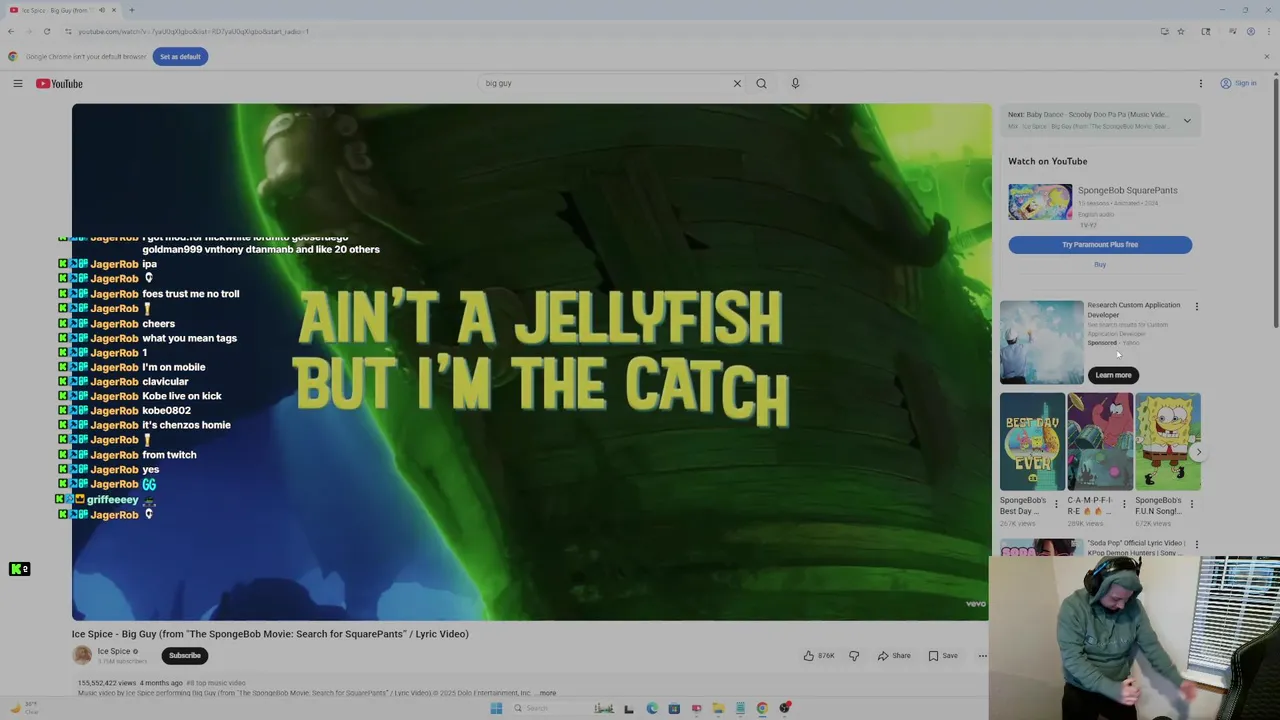The image size is (1280, 720).
Task: Set Chrome as default browser
Action: [180, 57]
